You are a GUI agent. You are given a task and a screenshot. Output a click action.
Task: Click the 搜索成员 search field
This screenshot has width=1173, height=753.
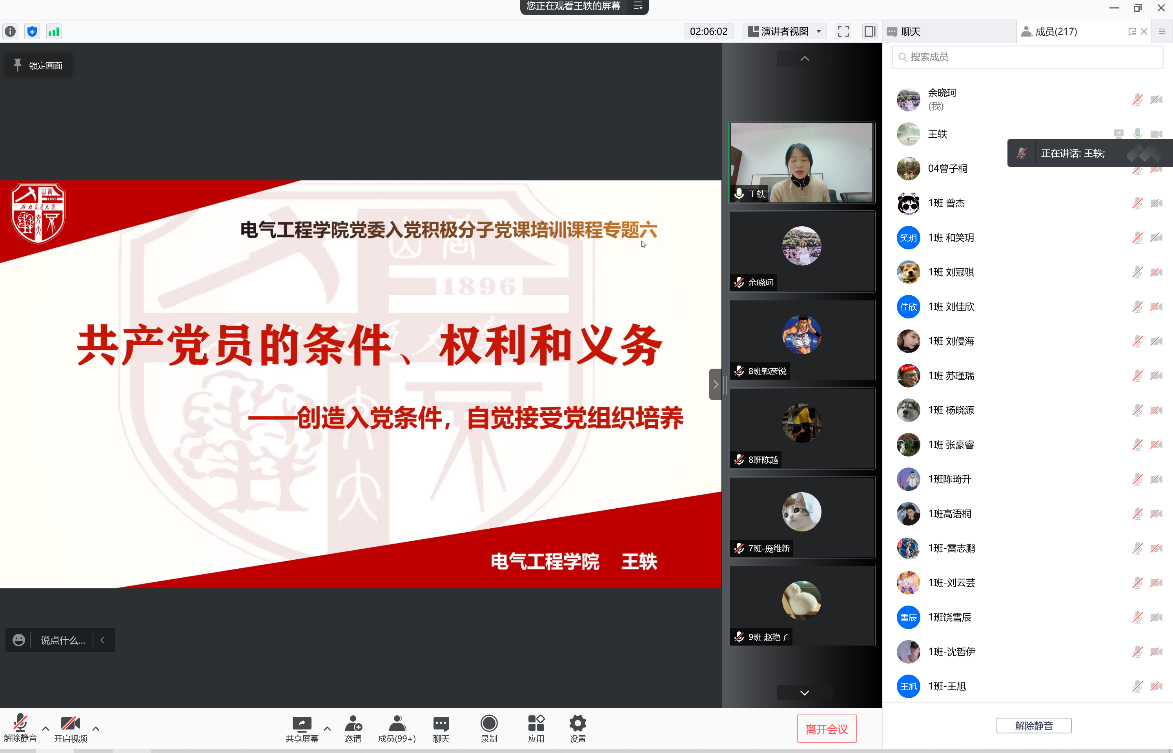click(1026, 57)
